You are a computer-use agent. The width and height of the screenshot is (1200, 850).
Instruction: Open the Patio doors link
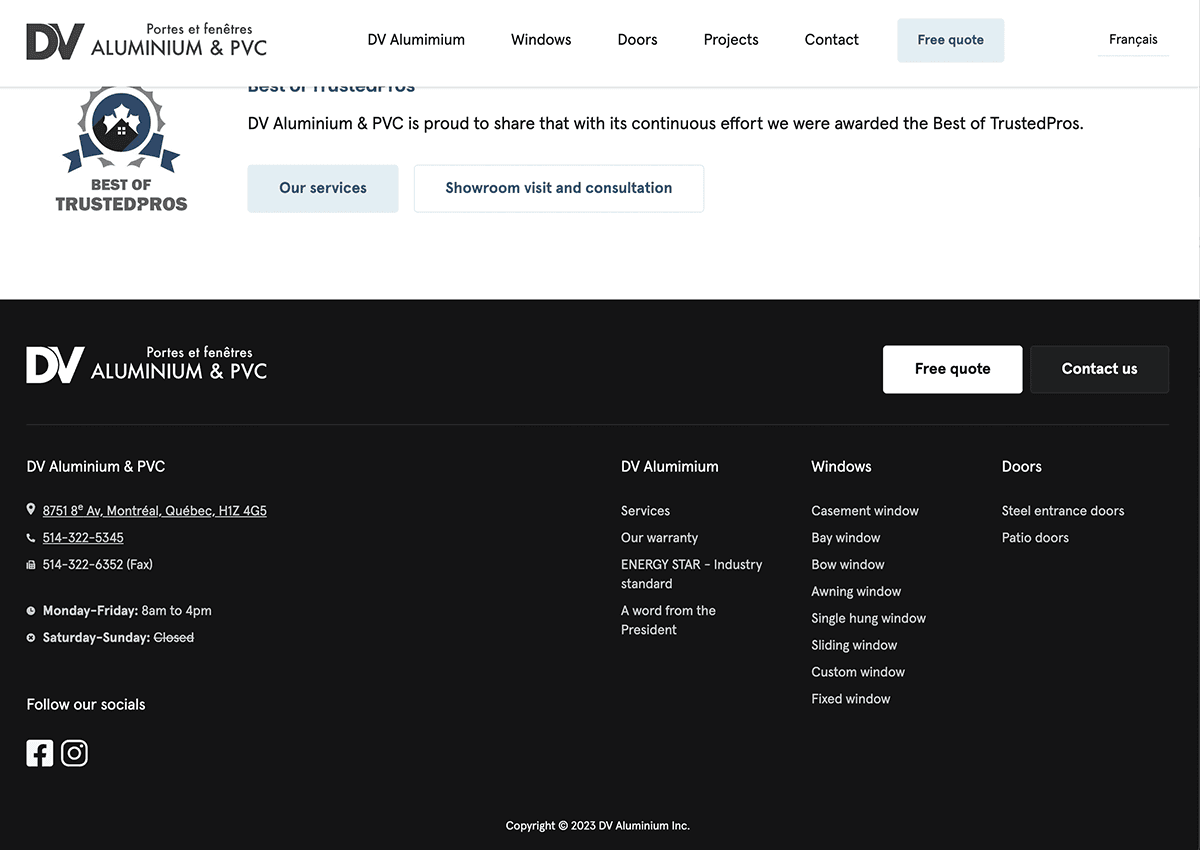tap(1036, 538)
